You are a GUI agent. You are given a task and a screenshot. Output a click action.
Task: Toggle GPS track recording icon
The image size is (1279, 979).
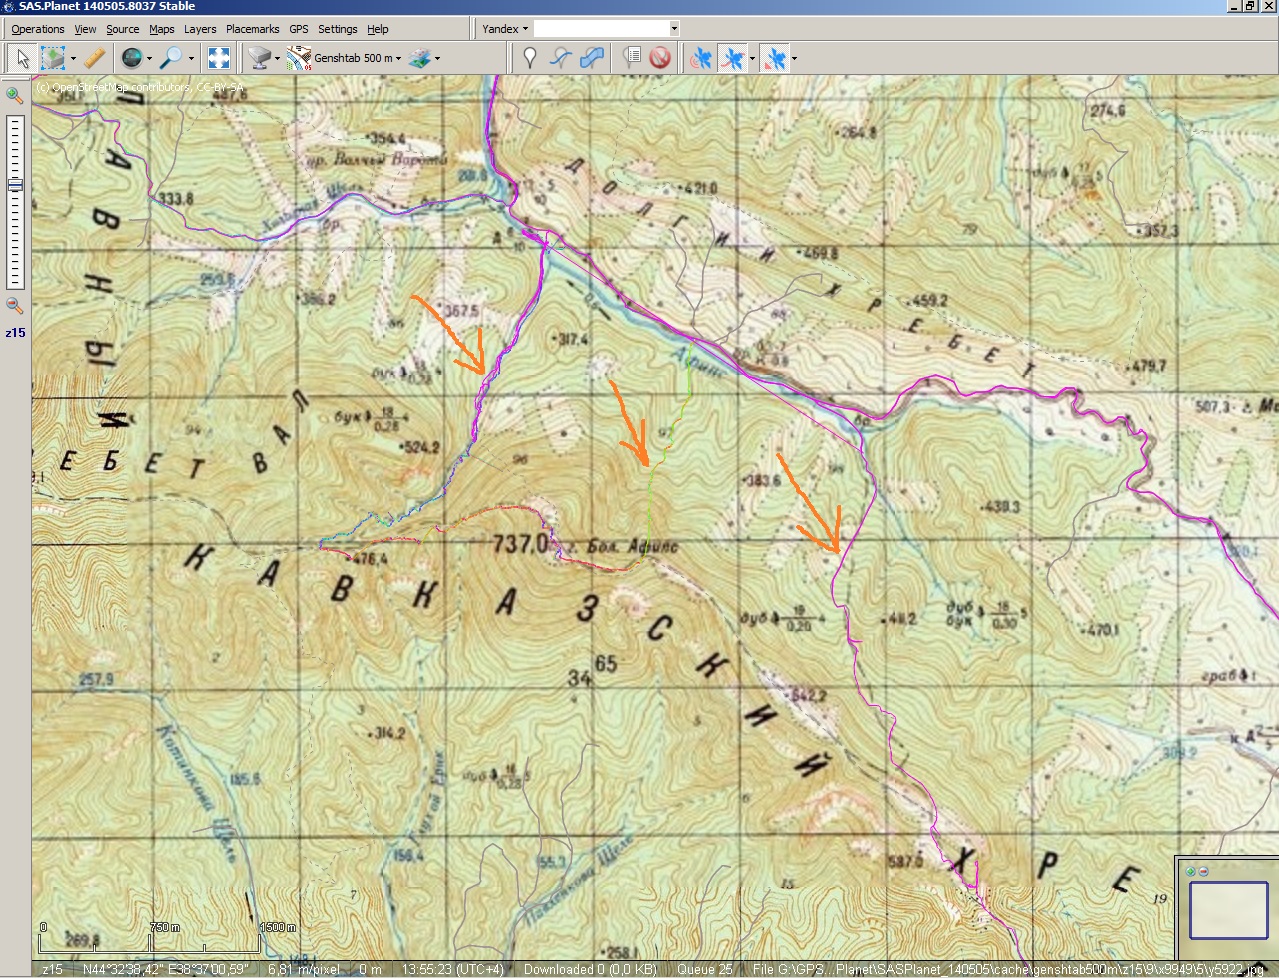(x=733, y=58)
